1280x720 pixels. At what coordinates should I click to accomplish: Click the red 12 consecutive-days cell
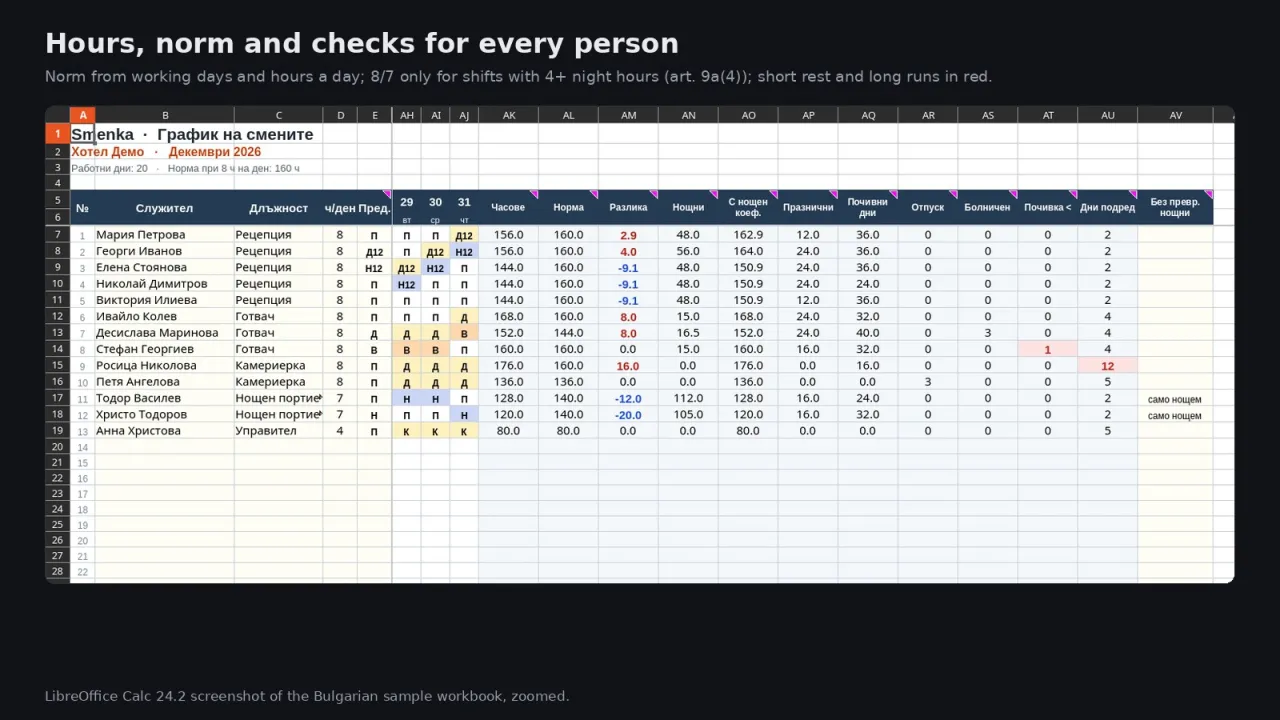(x=1108, y=366)
